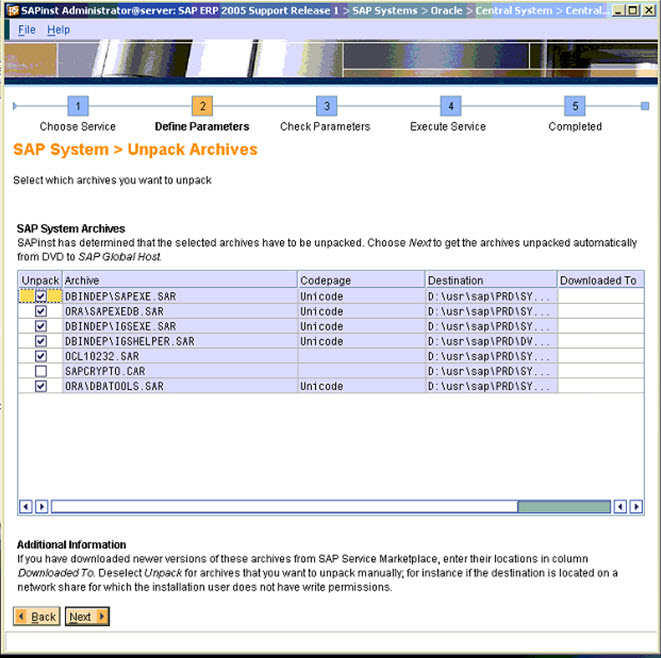Uncheck Unpack for OCL10232.SAR
661x658 pixels.
point(41,356)
